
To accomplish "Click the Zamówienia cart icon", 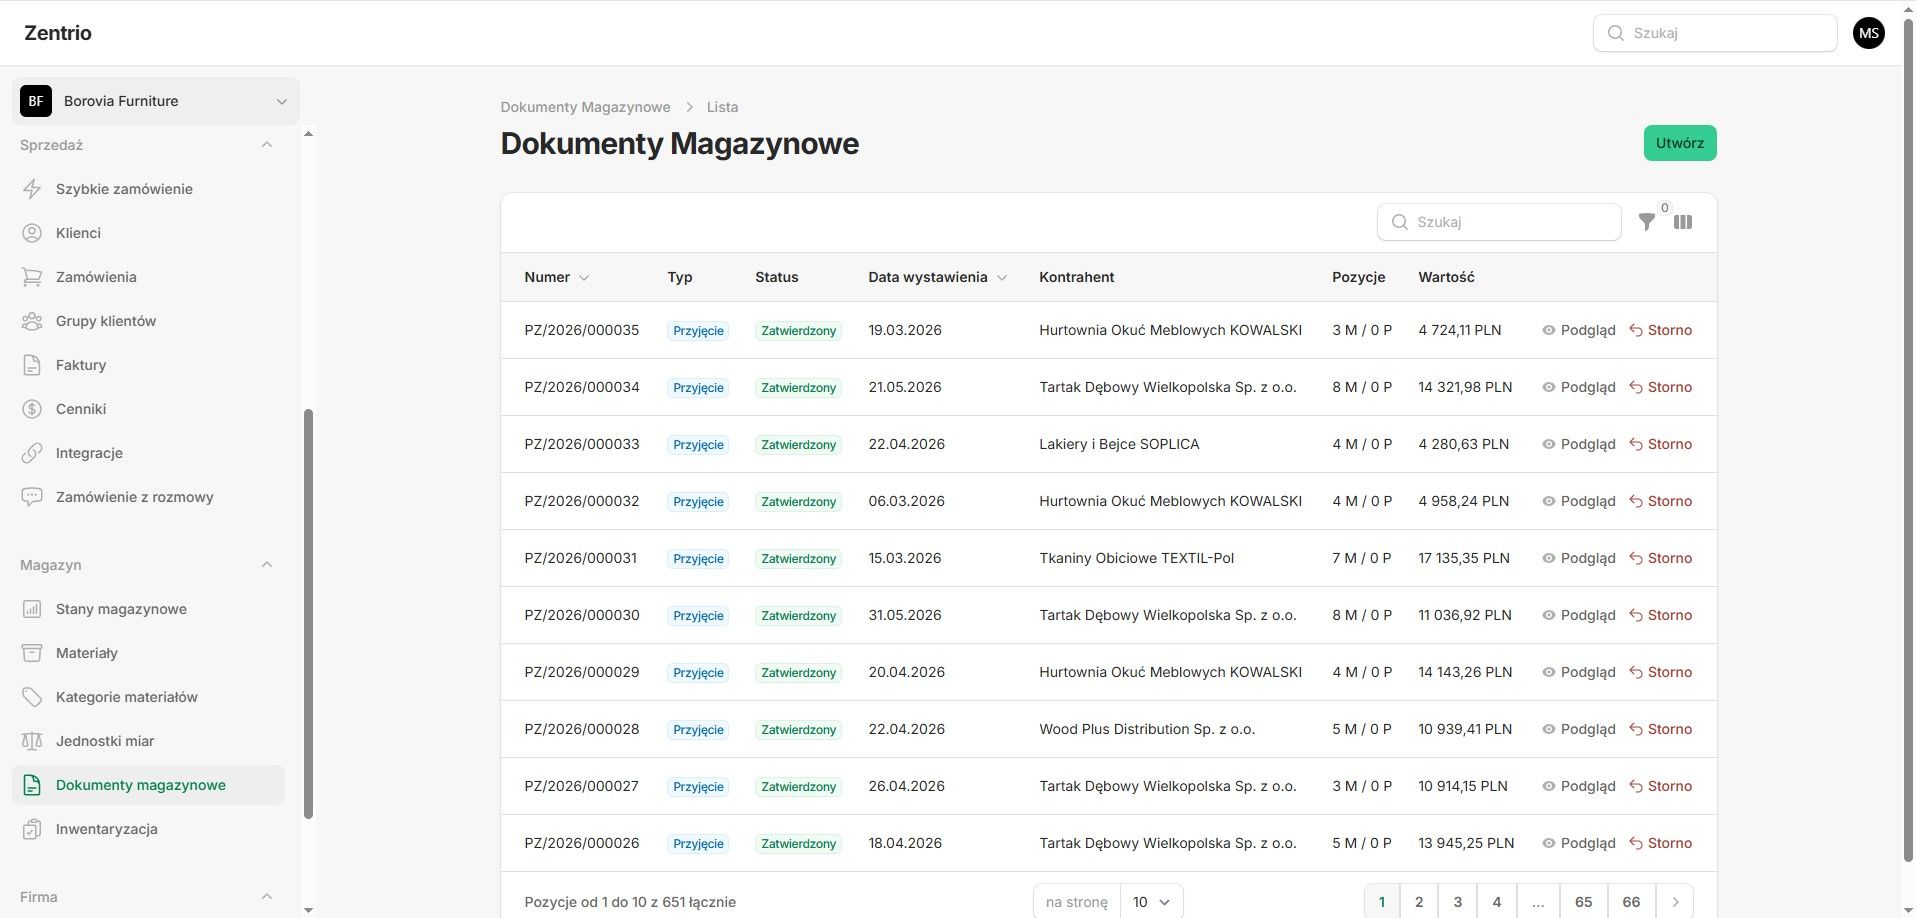I will [32, 277].
